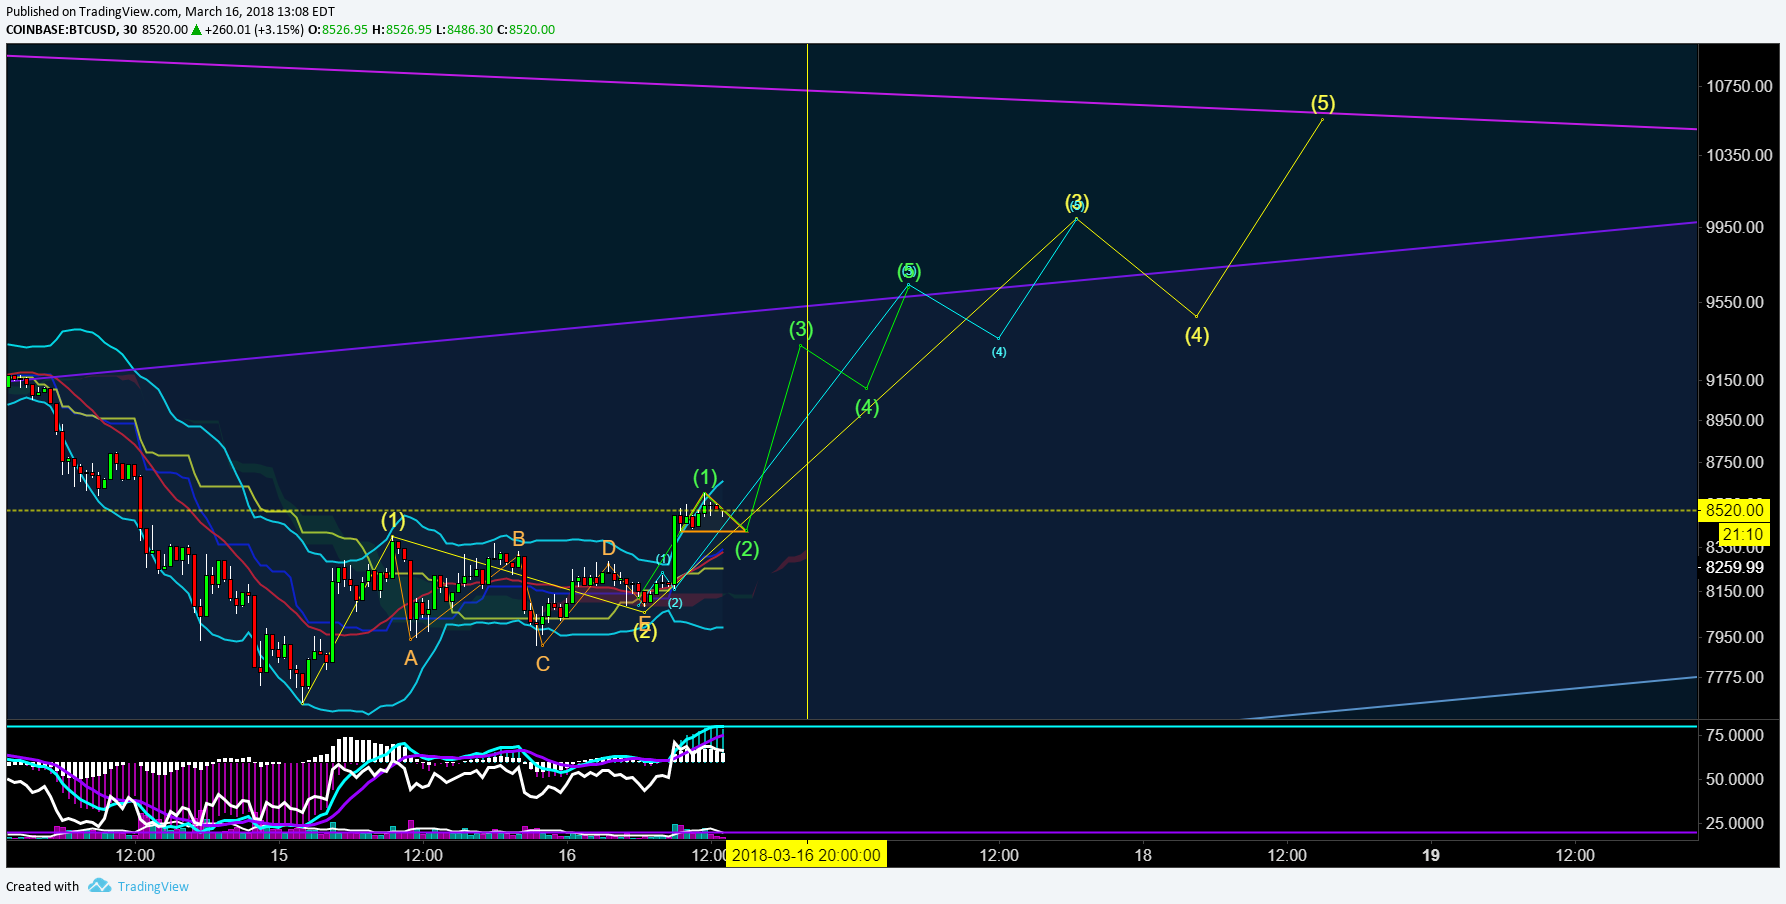Select the orange A wave label
This screenshot has height=904, width=1786.
(410, 658)
